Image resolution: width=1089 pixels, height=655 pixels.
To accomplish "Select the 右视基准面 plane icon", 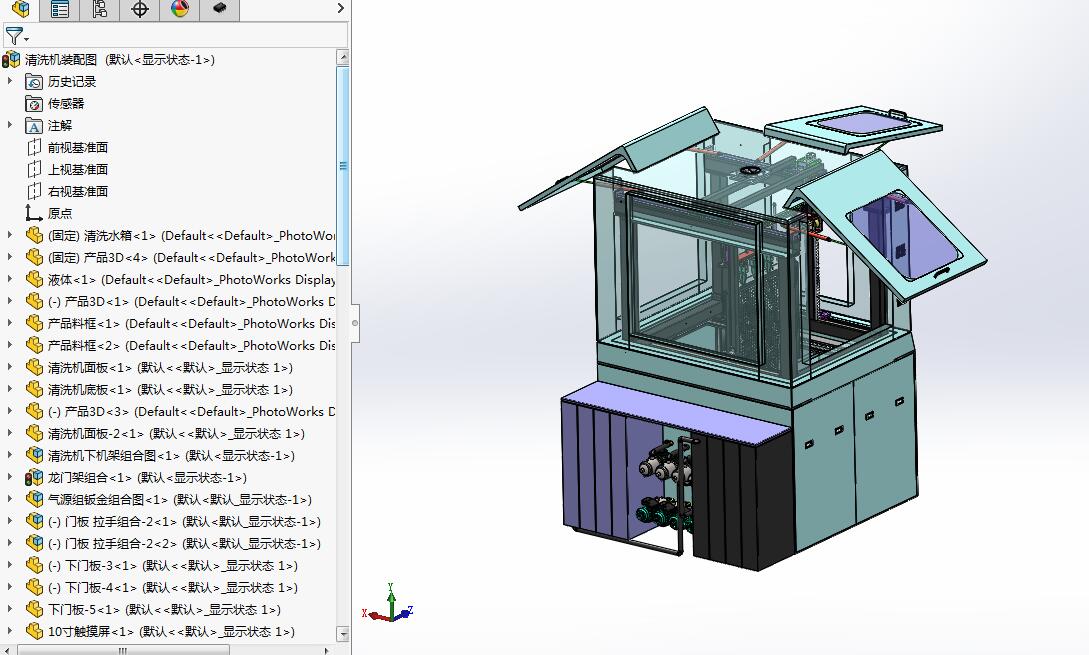I will (34, 192).
